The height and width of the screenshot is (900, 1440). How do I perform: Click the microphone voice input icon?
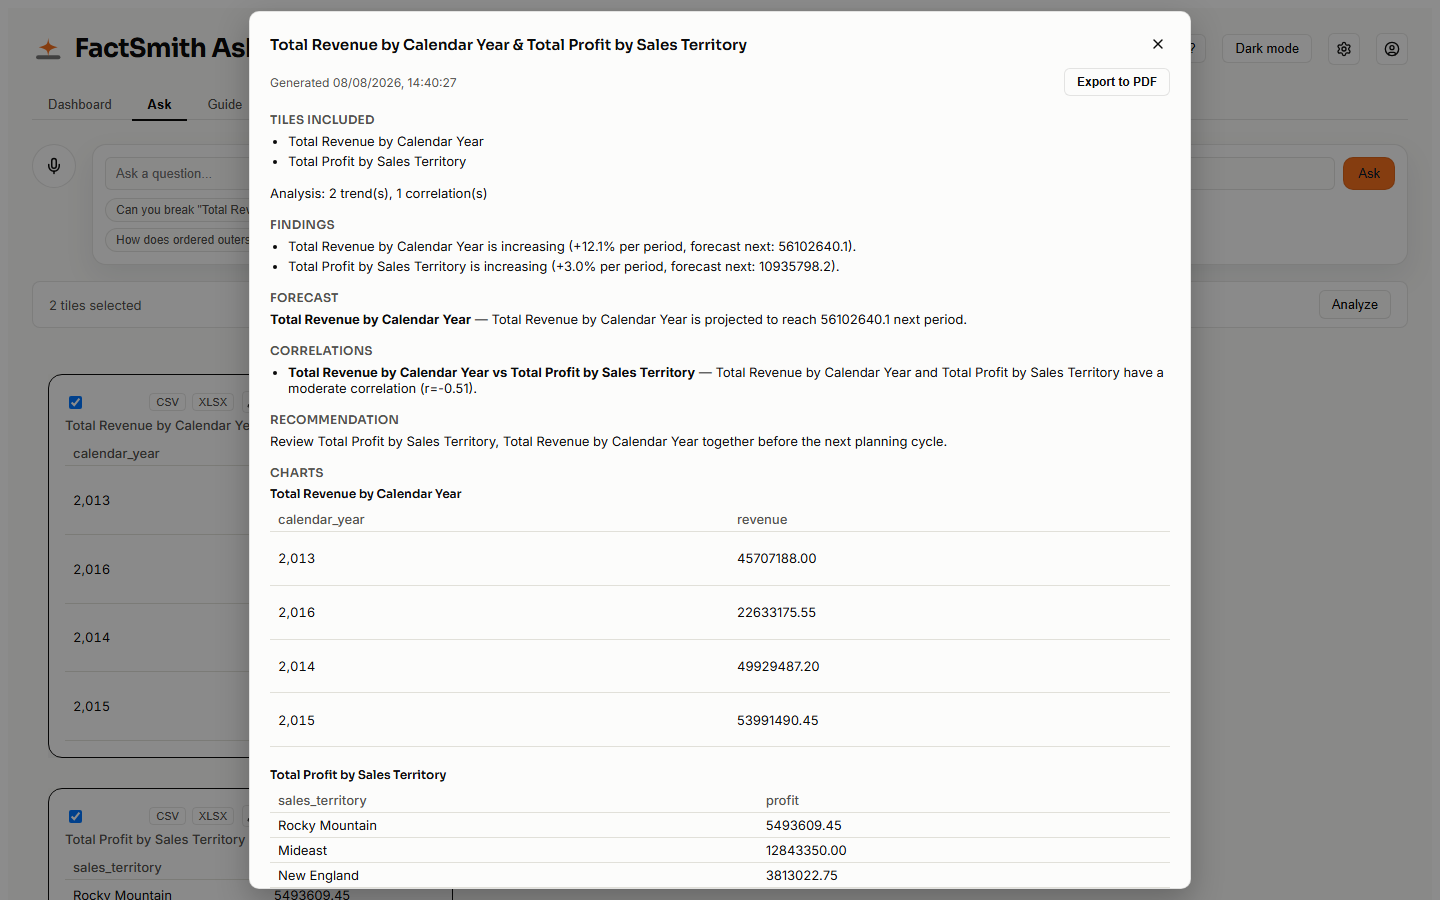pos(54,165)
